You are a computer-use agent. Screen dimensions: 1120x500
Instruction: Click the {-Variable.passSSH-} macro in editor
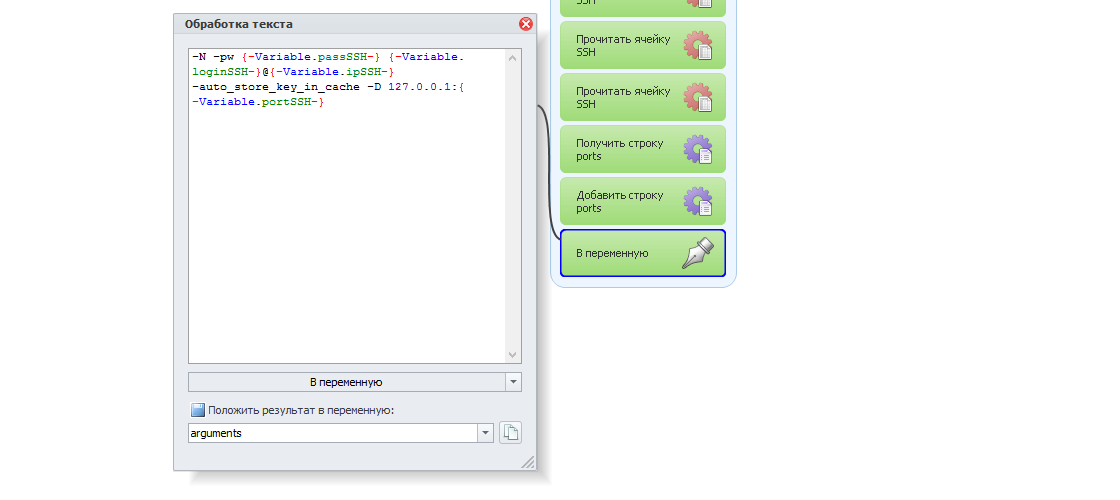311,56
